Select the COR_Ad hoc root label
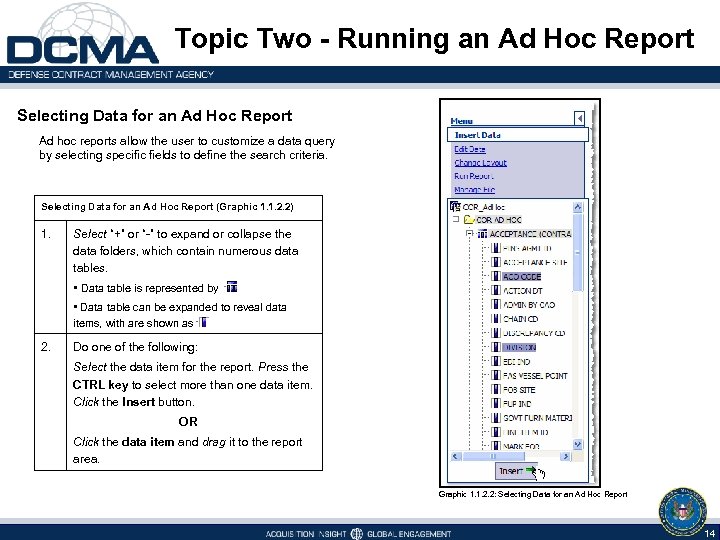 [484, 207]
